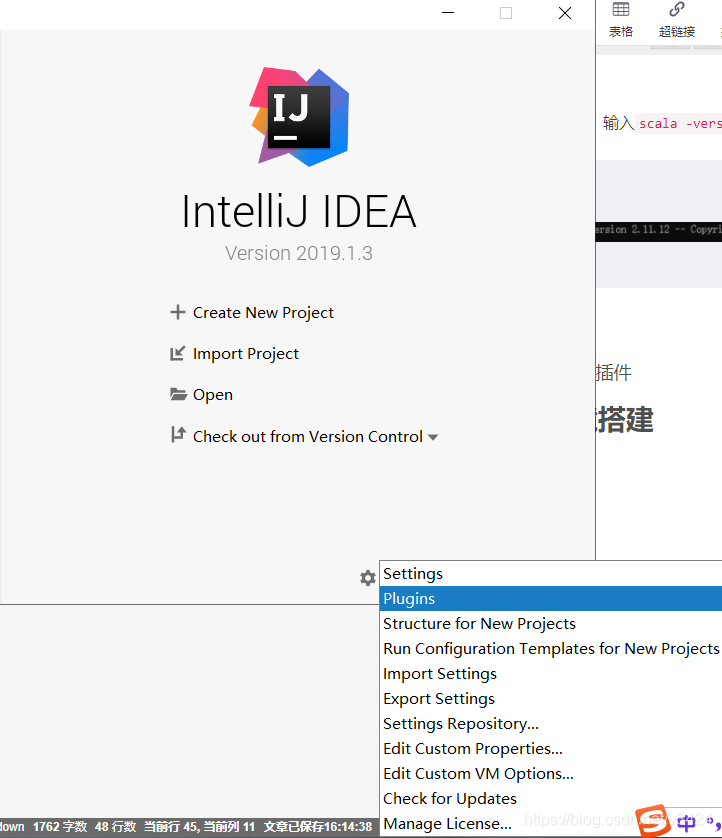
Task: Click the plus icon beside Create New Project
Action: pyautogui.click(x=177, y=312)
